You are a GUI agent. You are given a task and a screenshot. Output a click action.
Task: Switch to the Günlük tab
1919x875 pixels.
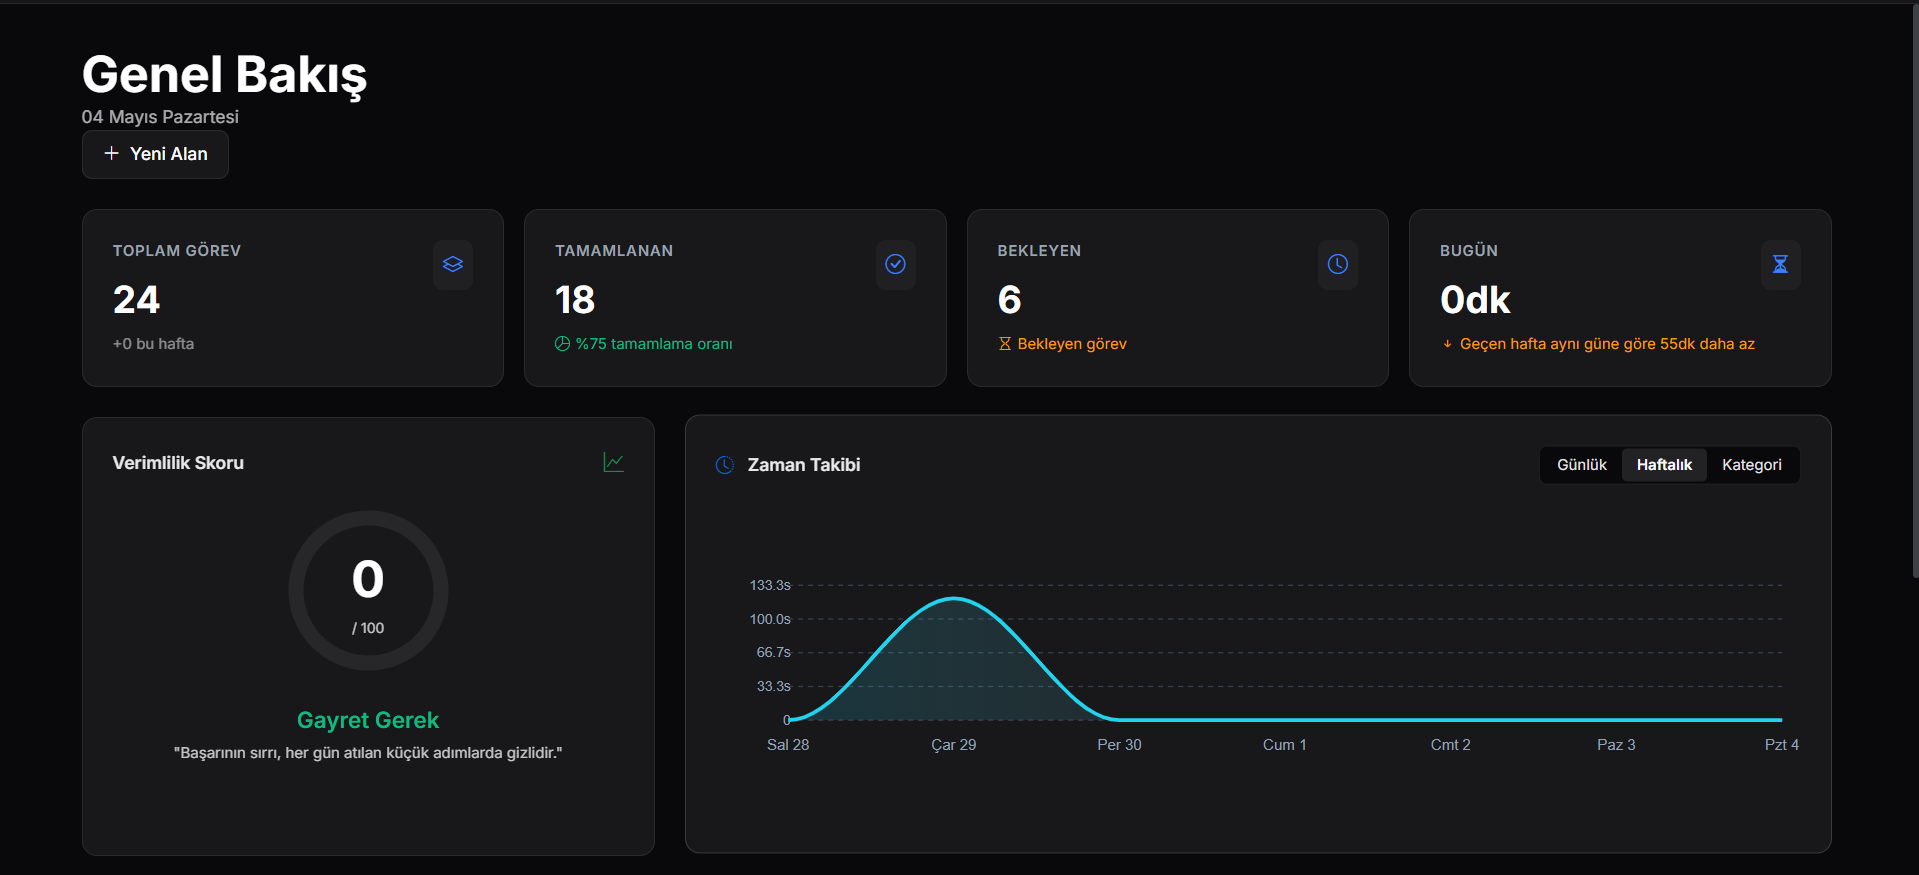coord(1581,465)
